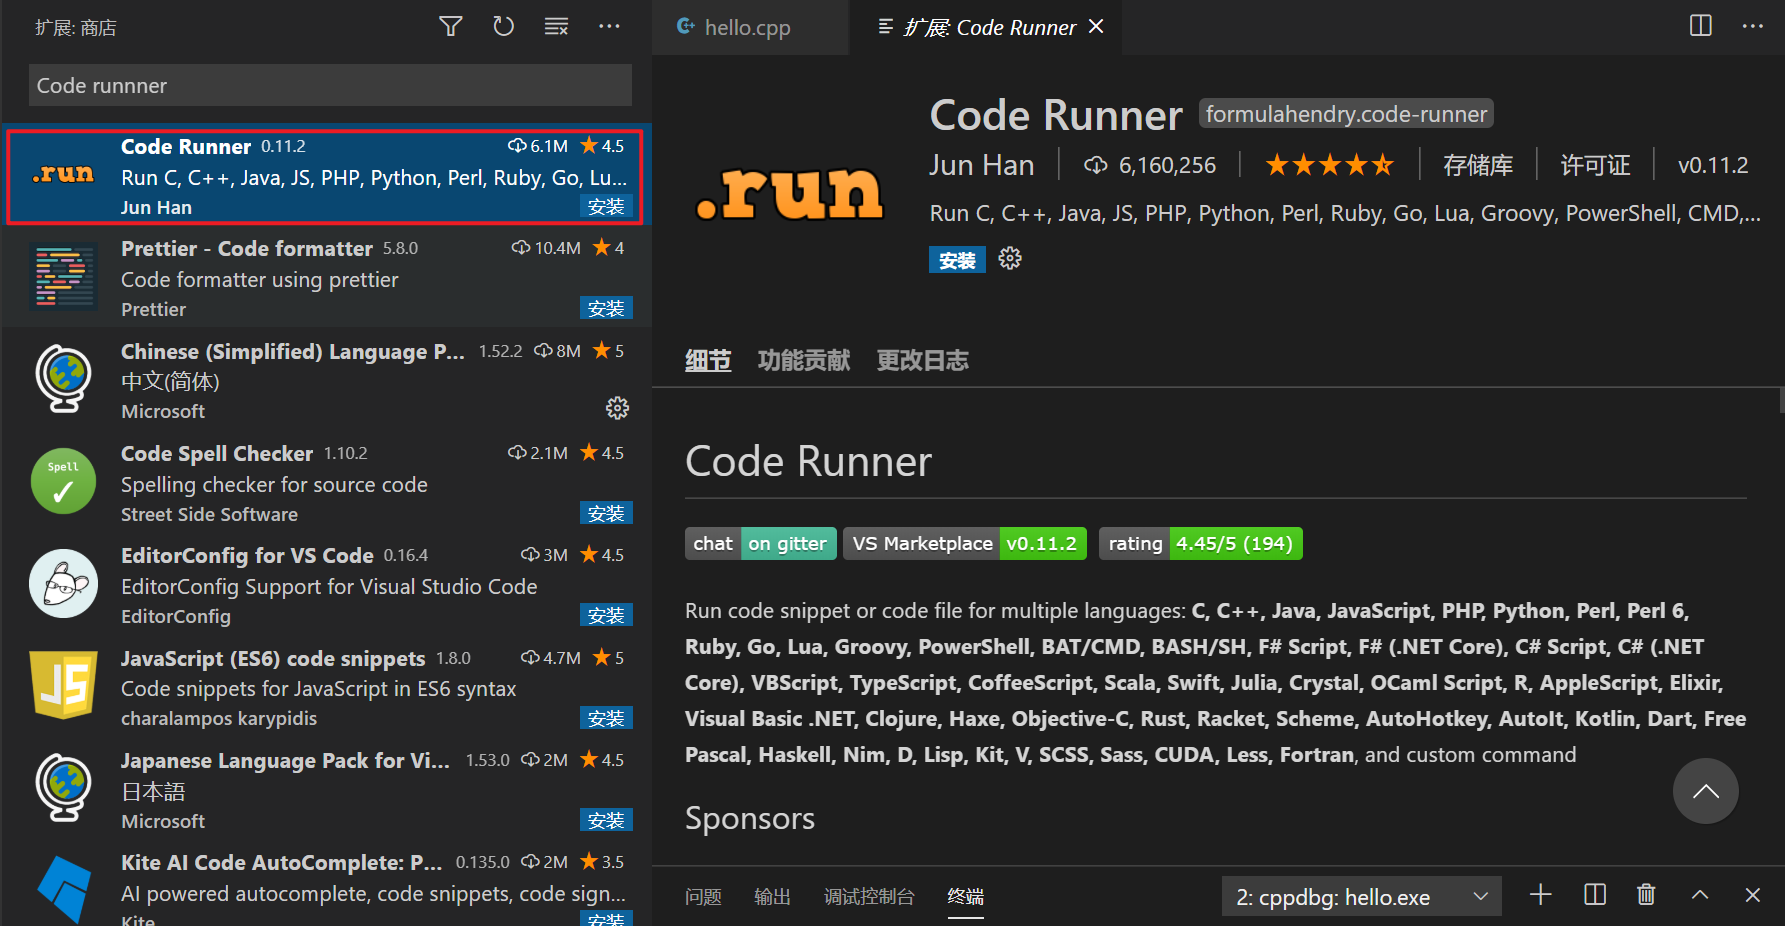This screenshot has width=1785, height=926.
Task: Switch to 更改日志 changelog tab
Action: [922, 361]
